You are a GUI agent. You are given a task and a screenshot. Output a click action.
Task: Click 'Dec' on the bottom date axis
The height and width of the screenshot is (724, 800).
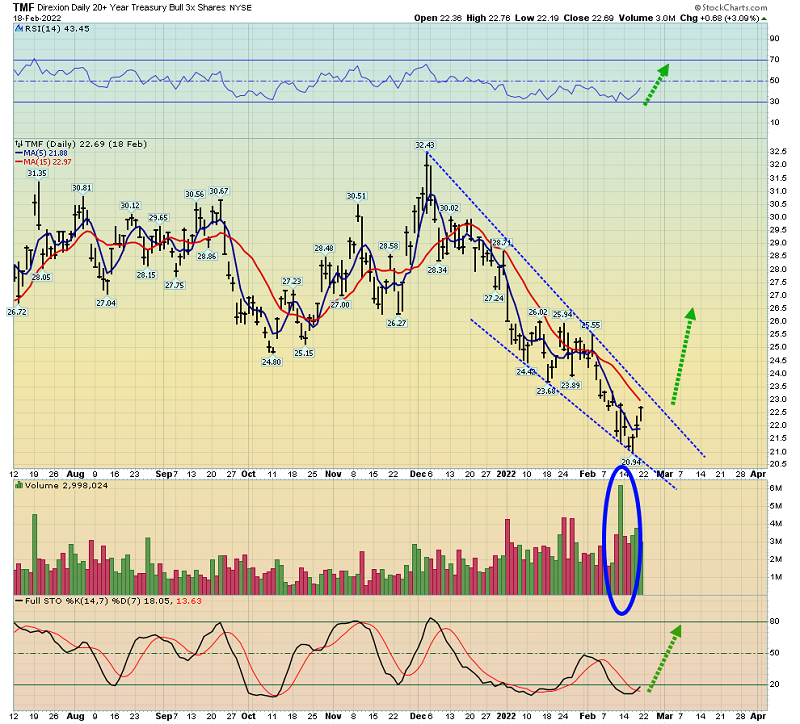coord(418,716)
